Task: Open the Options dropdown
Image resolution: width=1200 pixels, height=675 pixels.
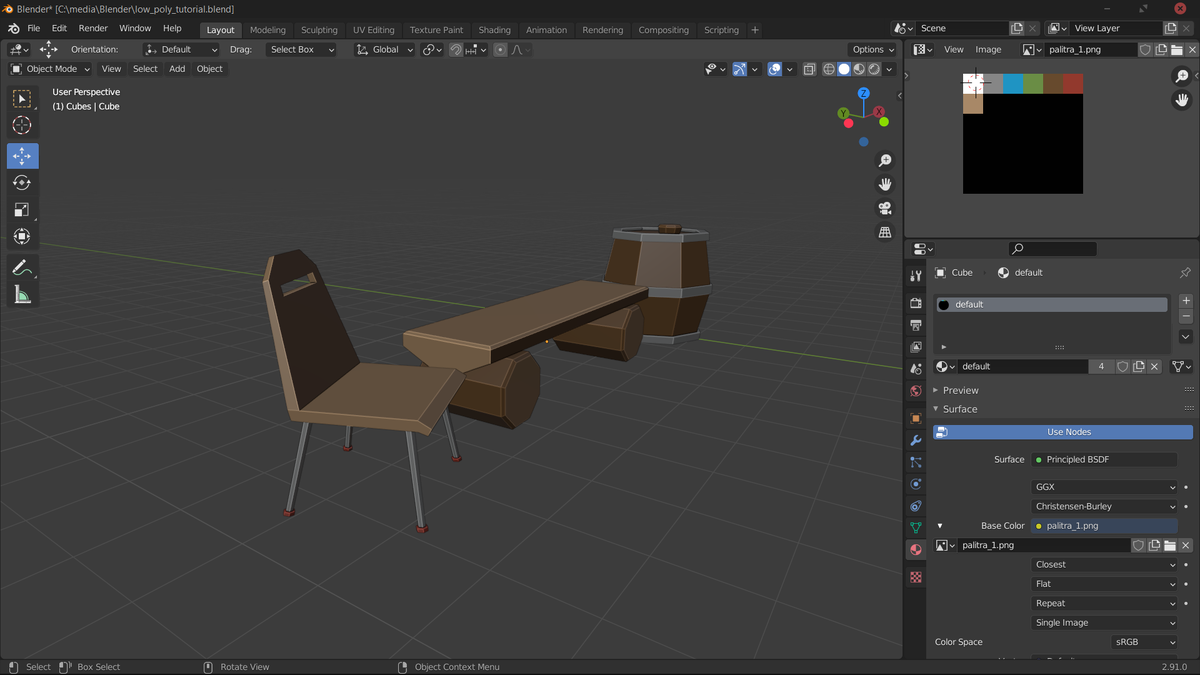Action: (873, 49)
